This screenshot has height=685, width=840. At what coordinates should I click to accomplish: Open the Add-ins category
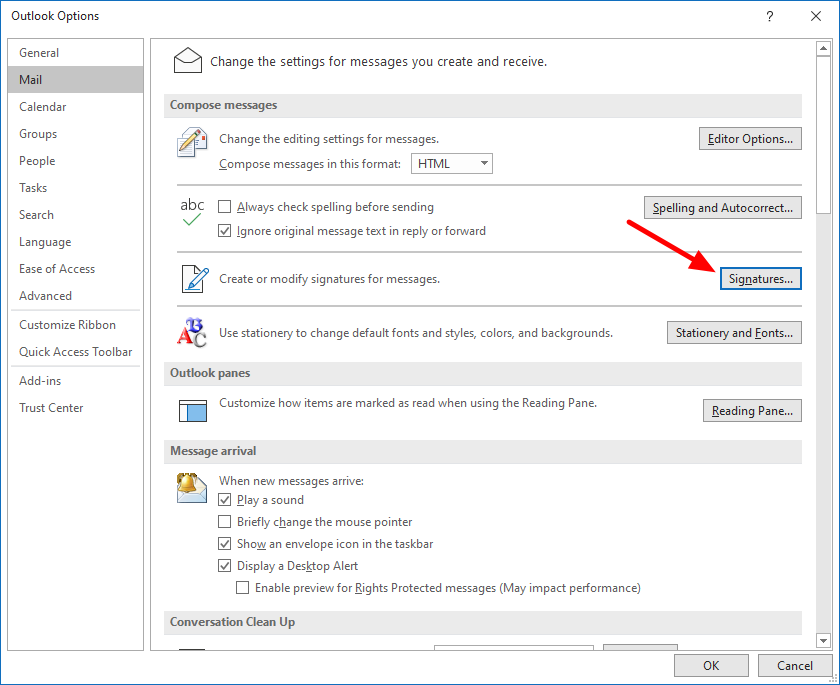pos(76,381)
